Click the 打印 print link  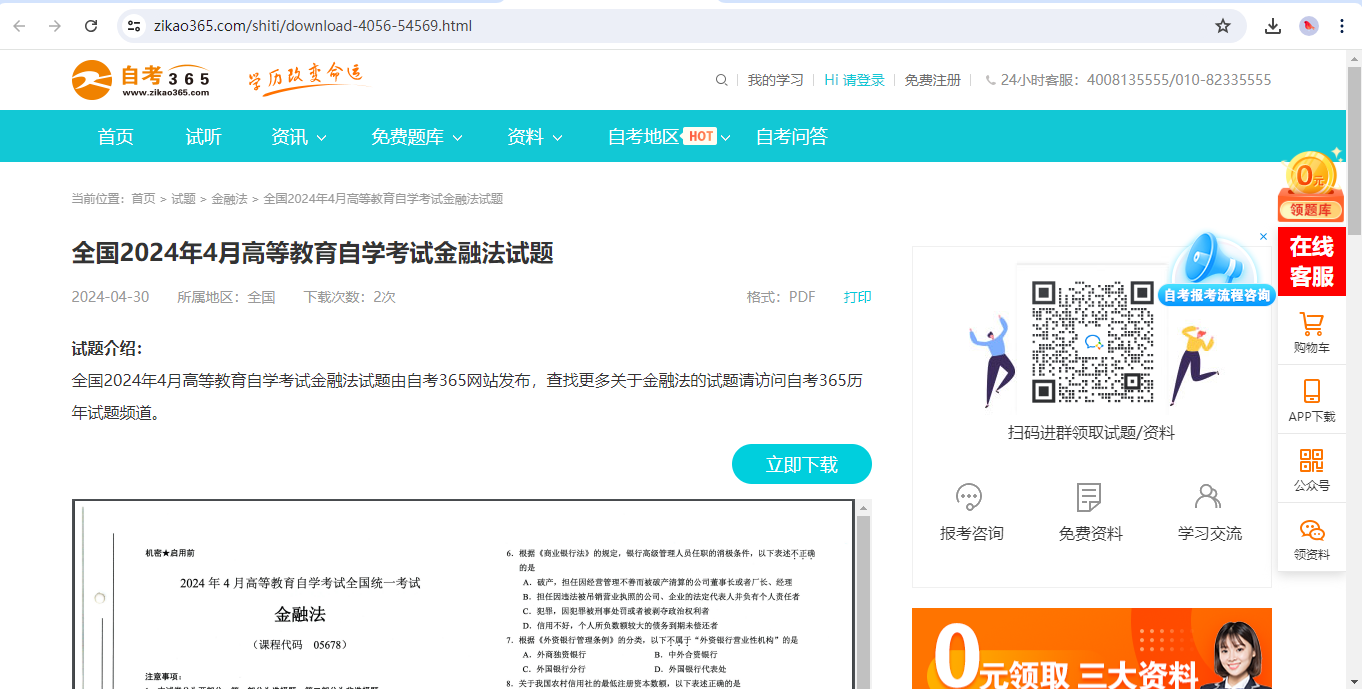(857, 297)
